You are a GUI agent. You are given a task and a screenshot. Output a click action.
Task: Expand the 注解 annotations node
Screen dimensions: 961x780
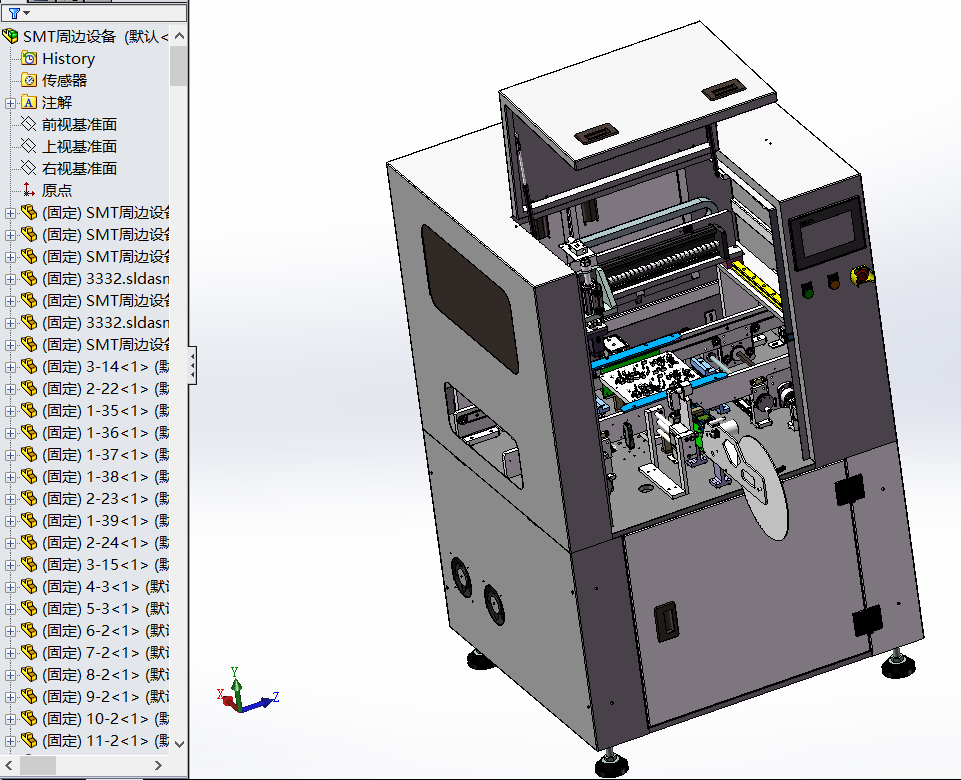coord(10,102)
